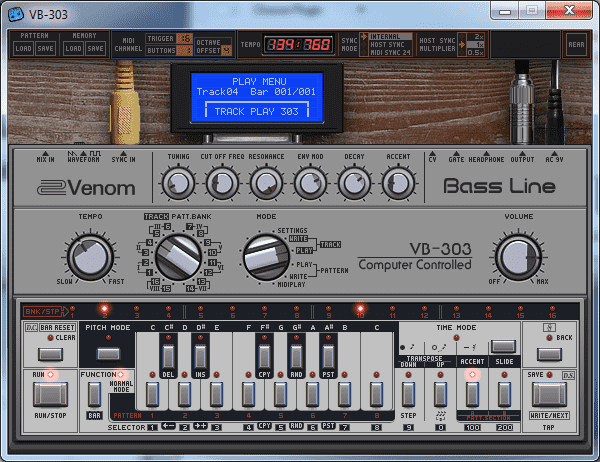Click the pattern 5 G key button
Viewport: 600px width, 462px height.
coord(280,394)
